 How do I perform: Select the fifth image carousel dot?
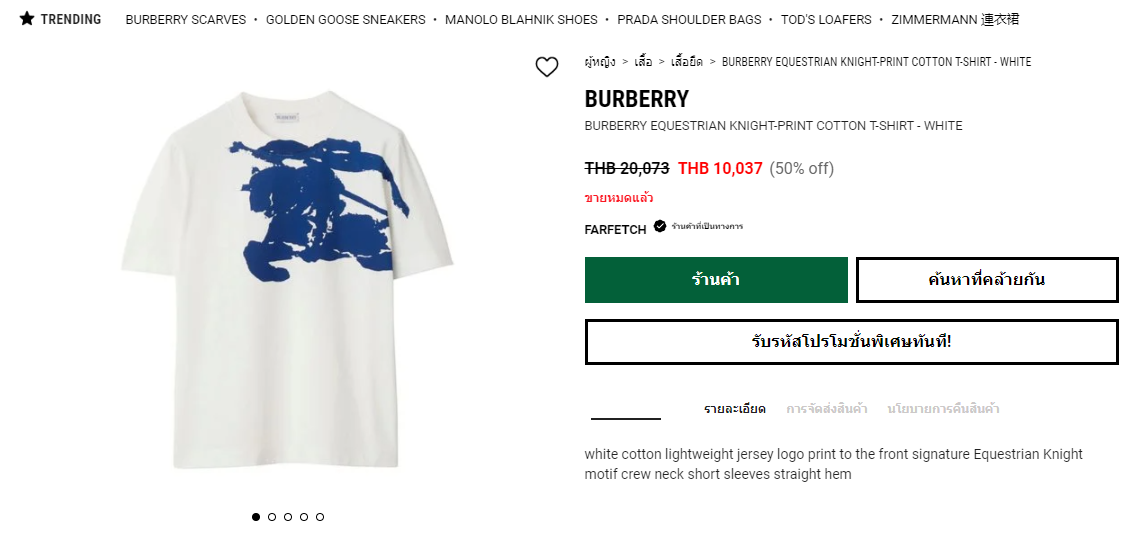click(320, 517)
